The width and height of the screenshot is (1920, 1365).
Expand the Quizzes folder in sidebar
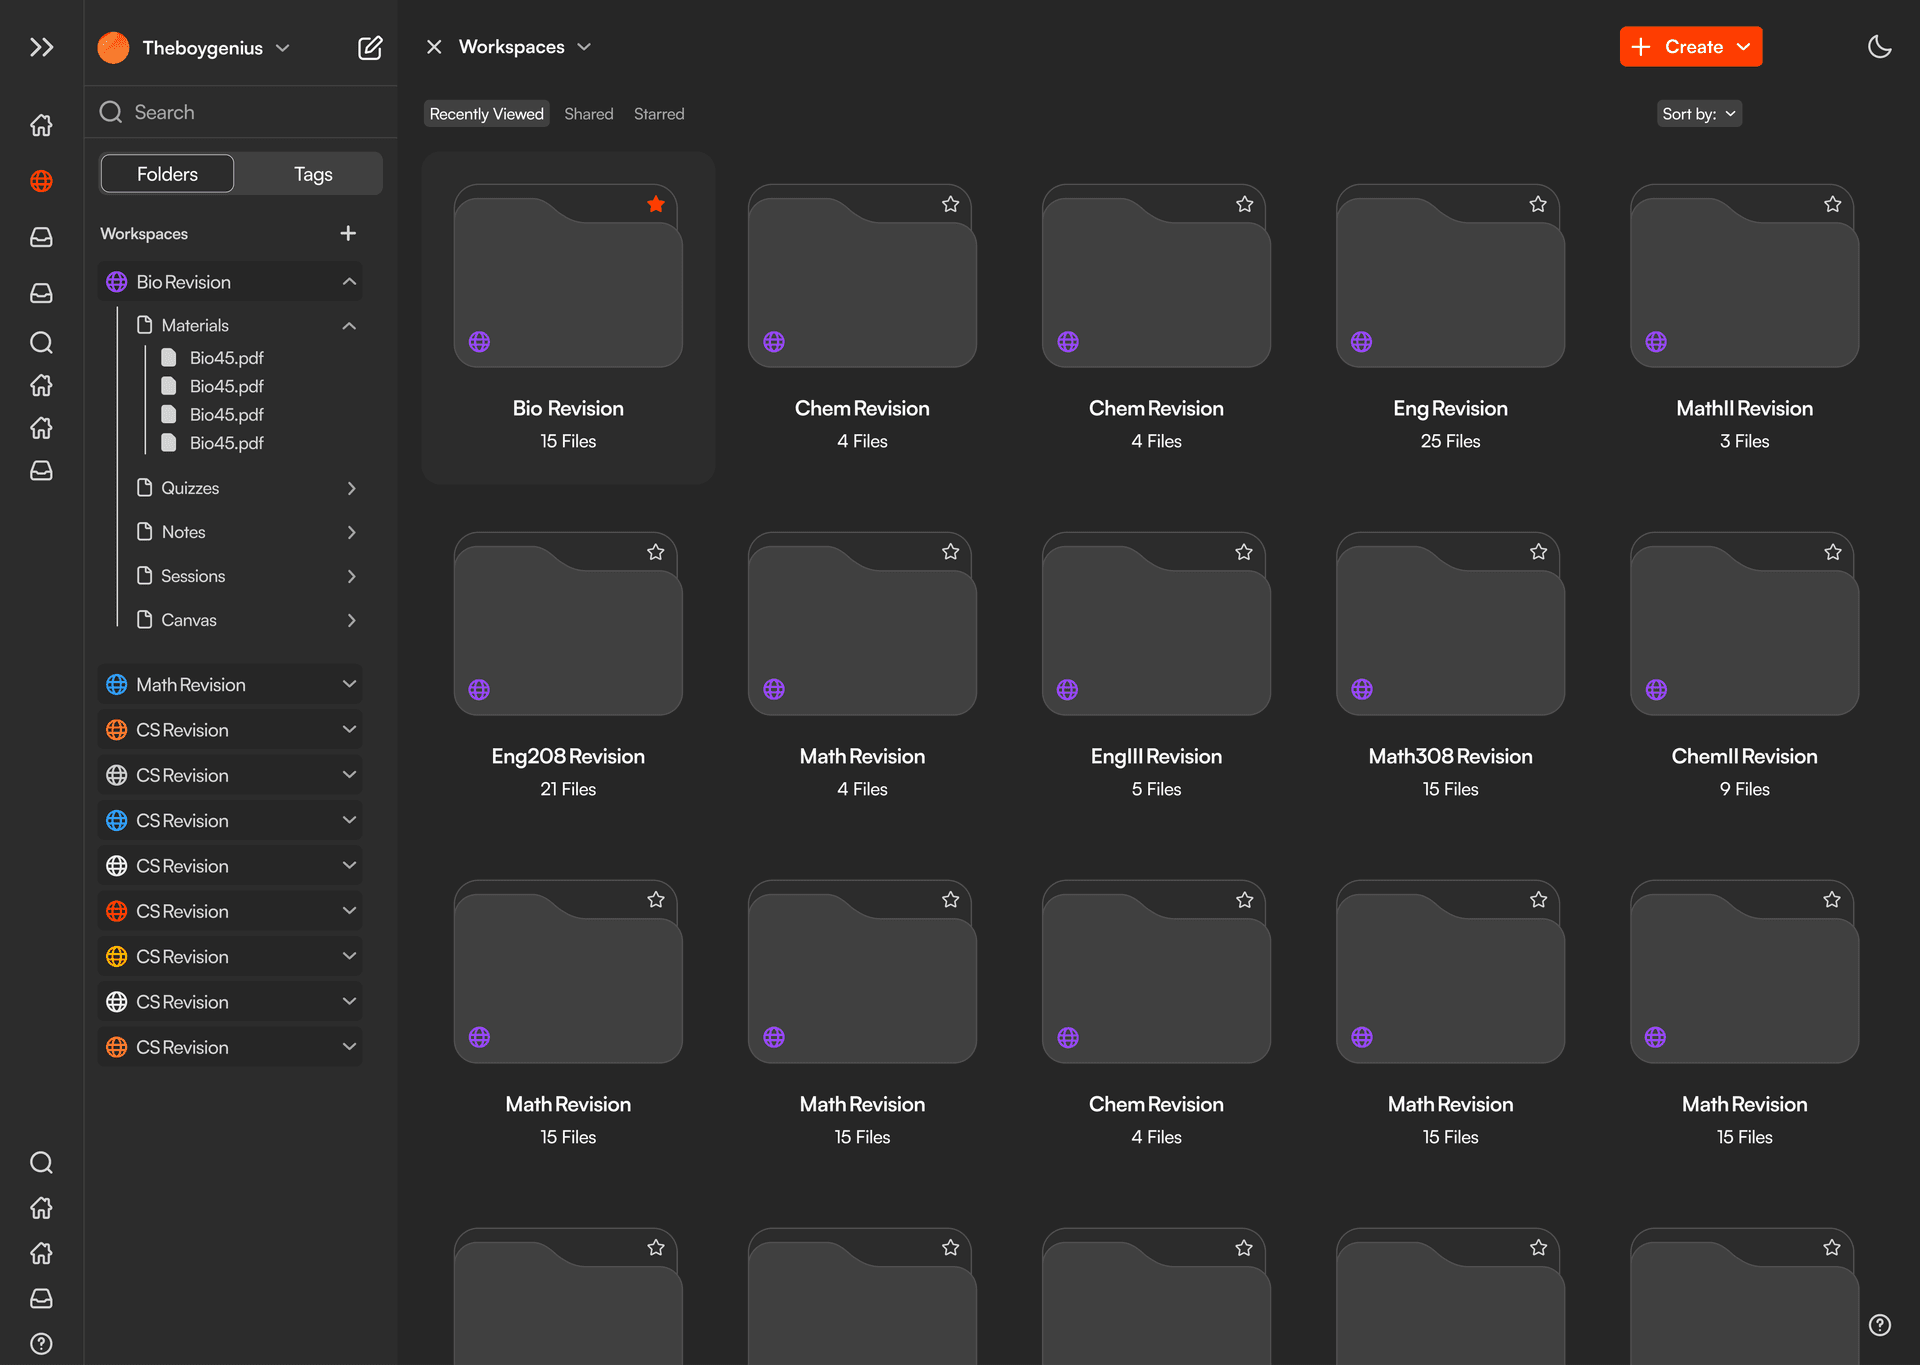pos(351,488)
